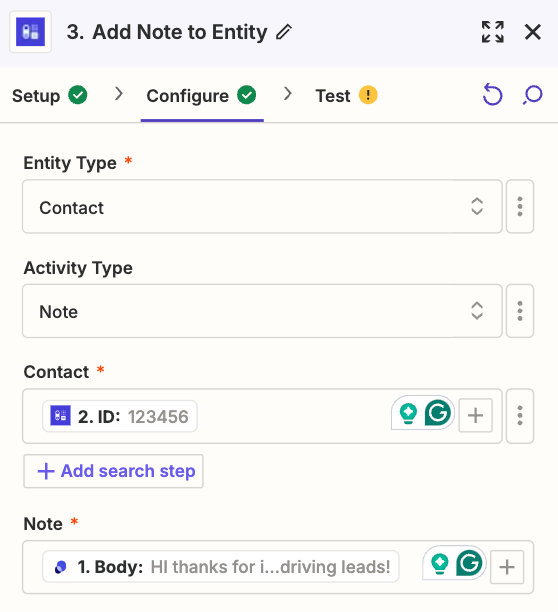Click Add search step button
The image size is (558, 612).
[x=113, y=471]
